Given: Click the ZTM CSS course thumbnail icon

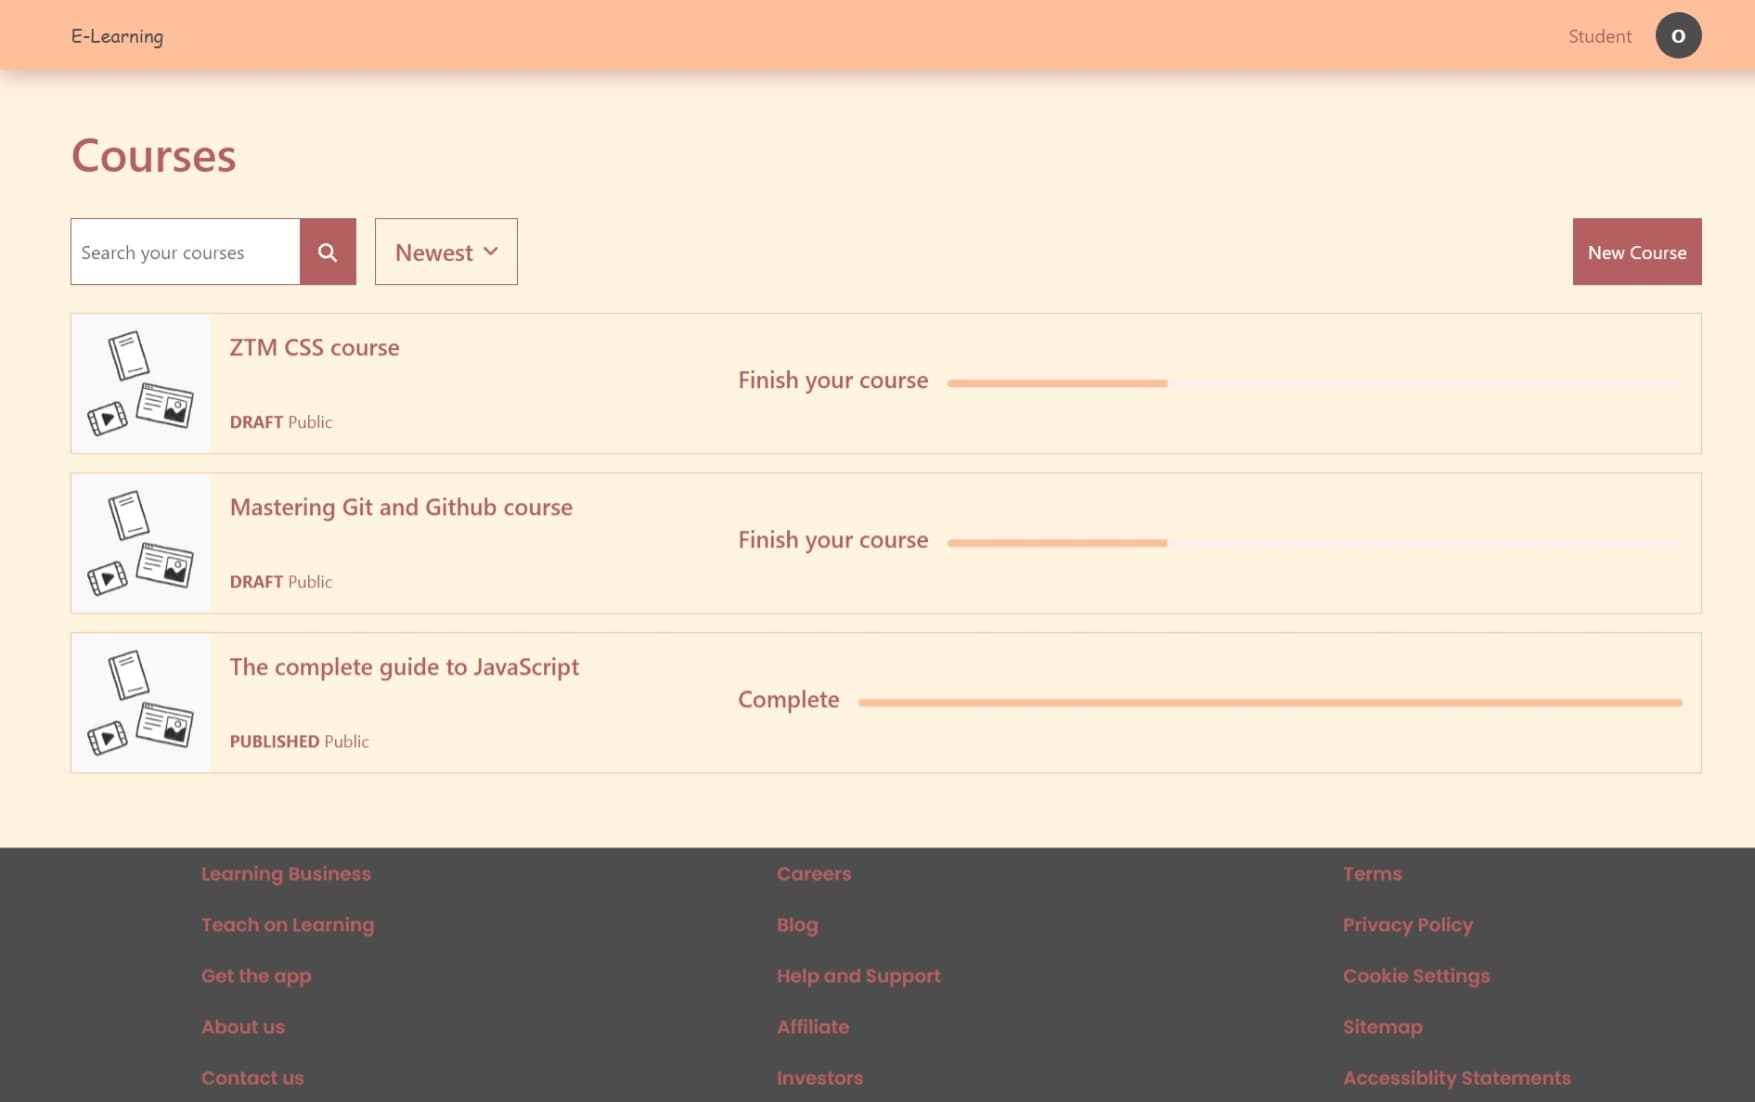Looking at the screenshot, I should tap(141, 384).
